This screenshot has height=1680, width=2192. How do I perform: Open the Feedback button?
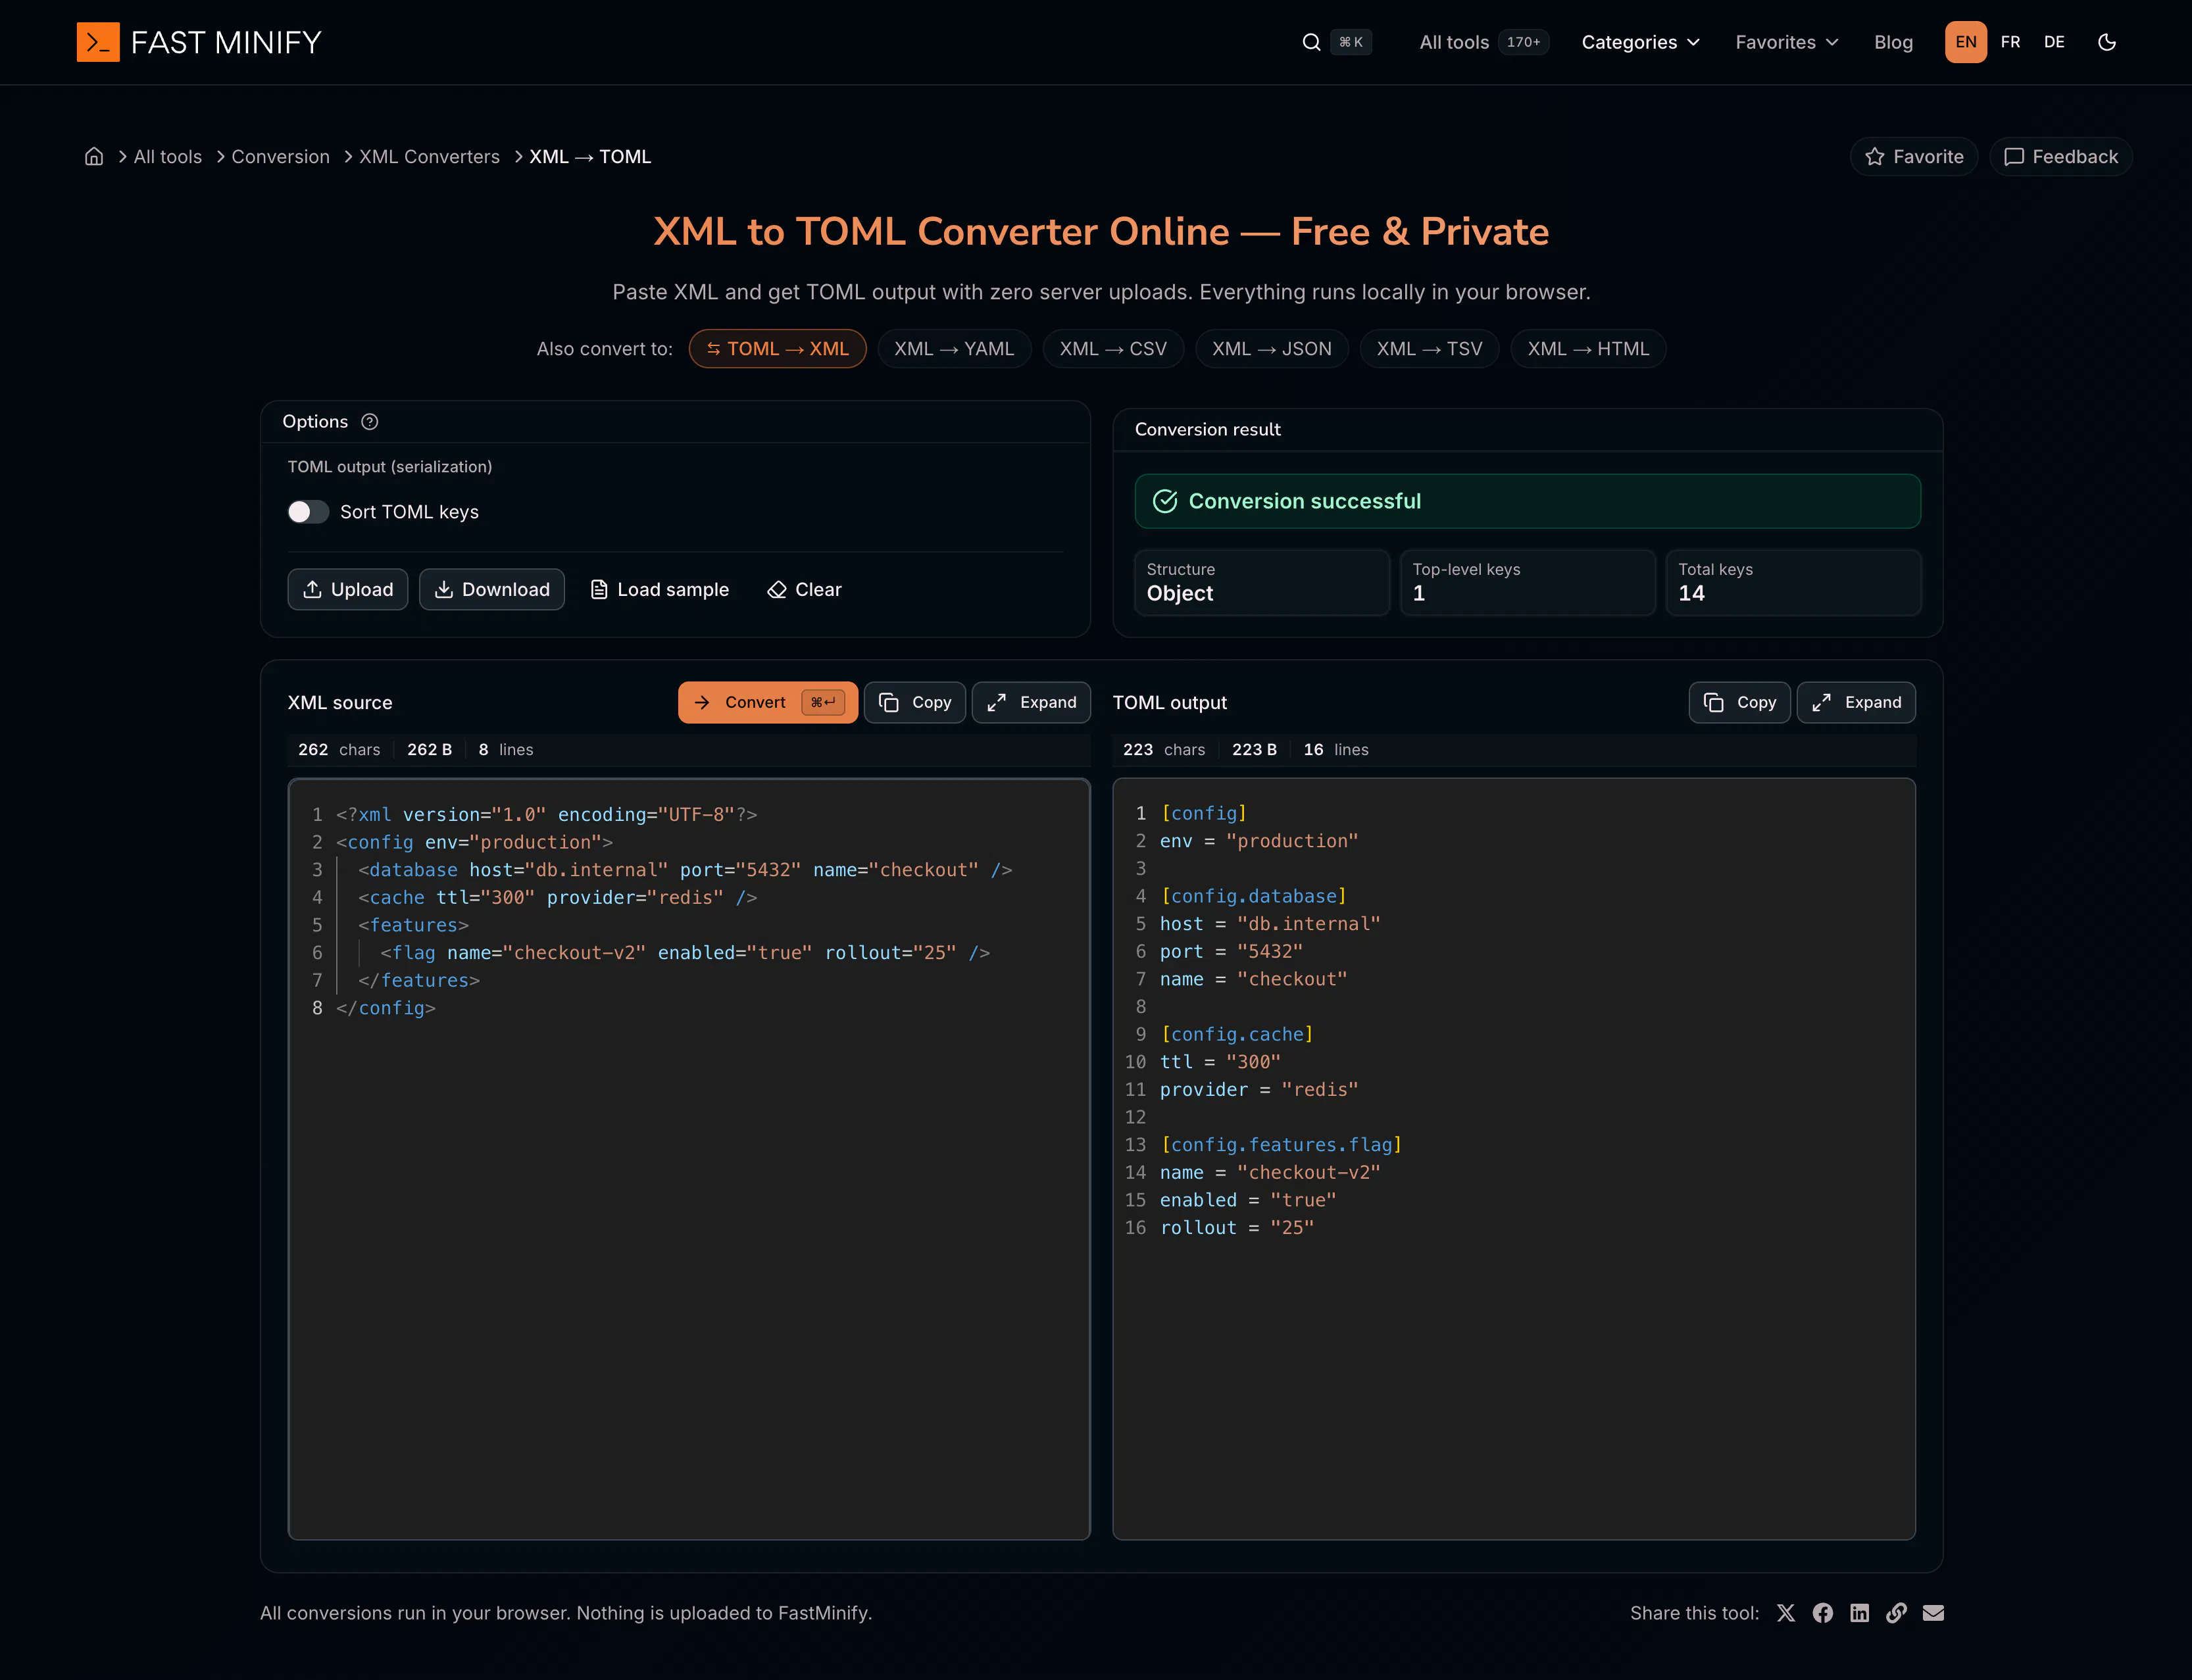[x=2060, y=156]
